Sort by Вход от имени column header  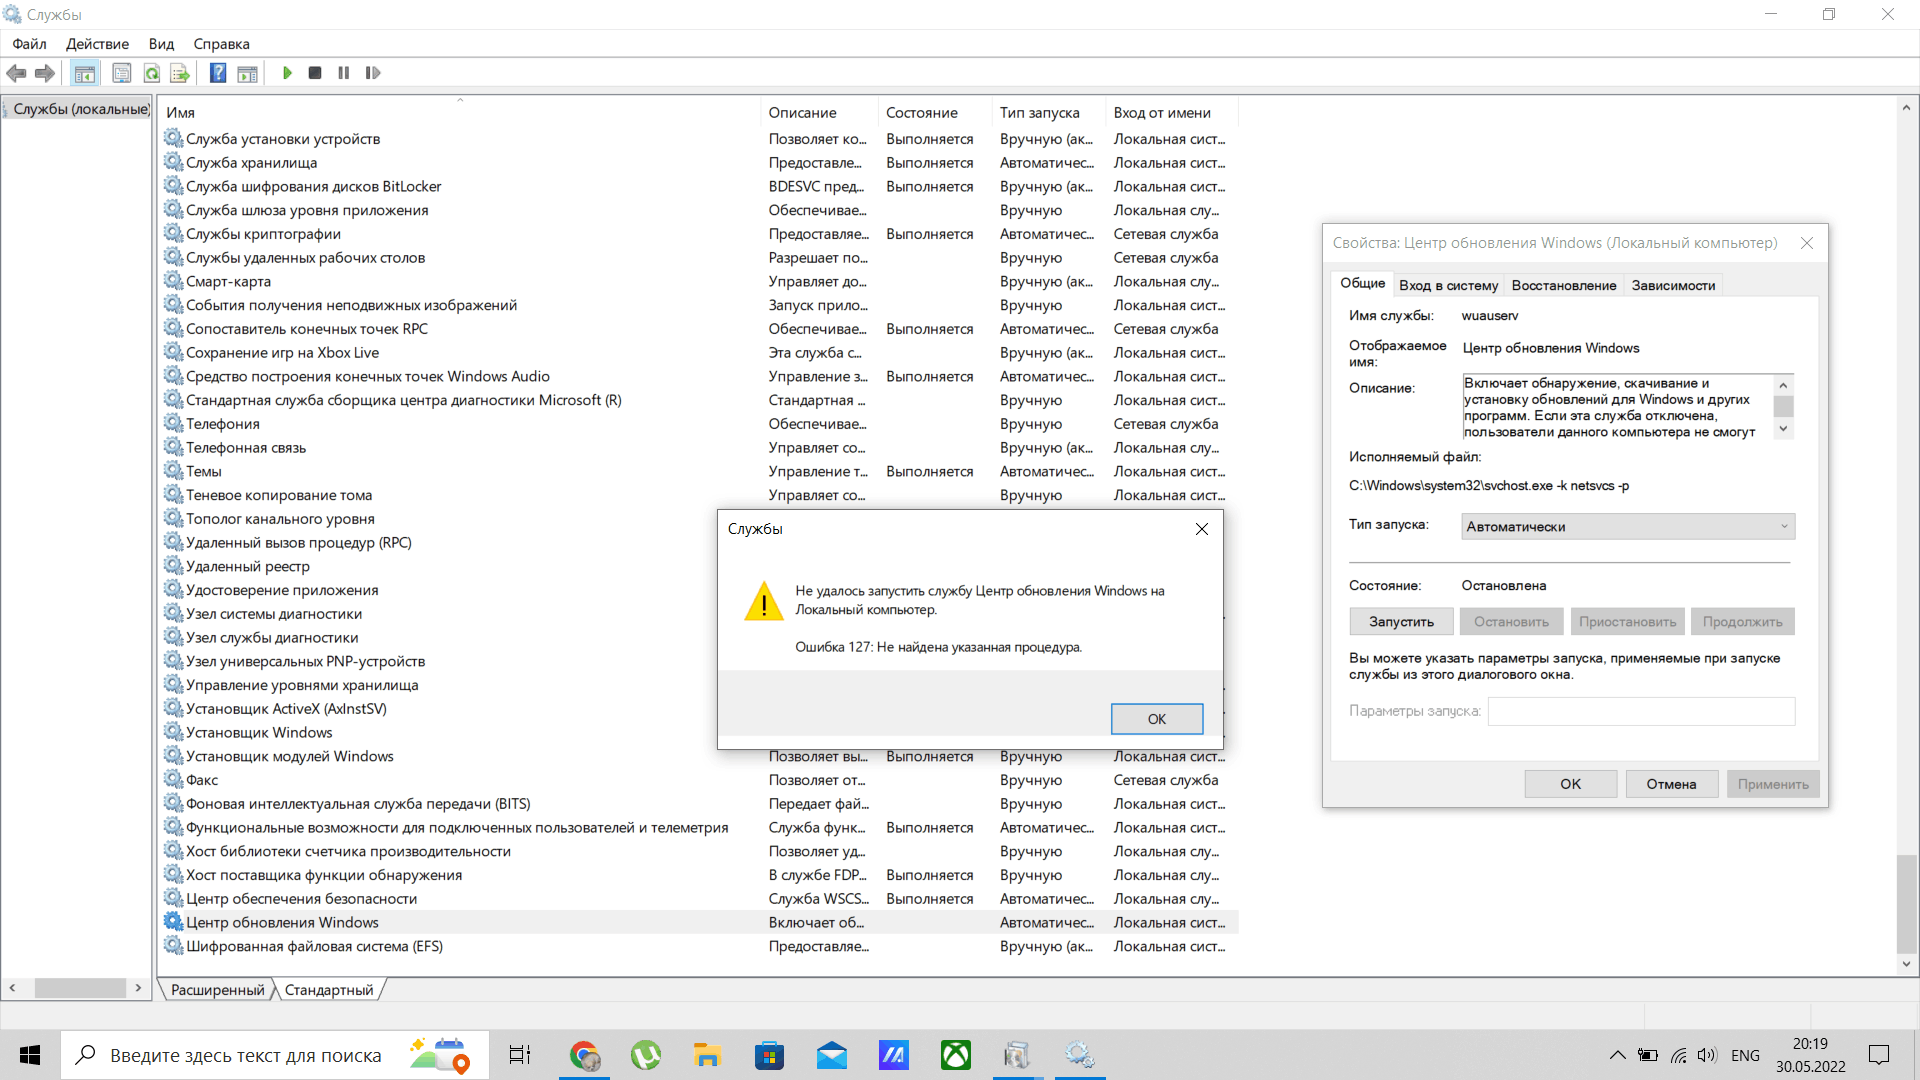coord(1172,112)
